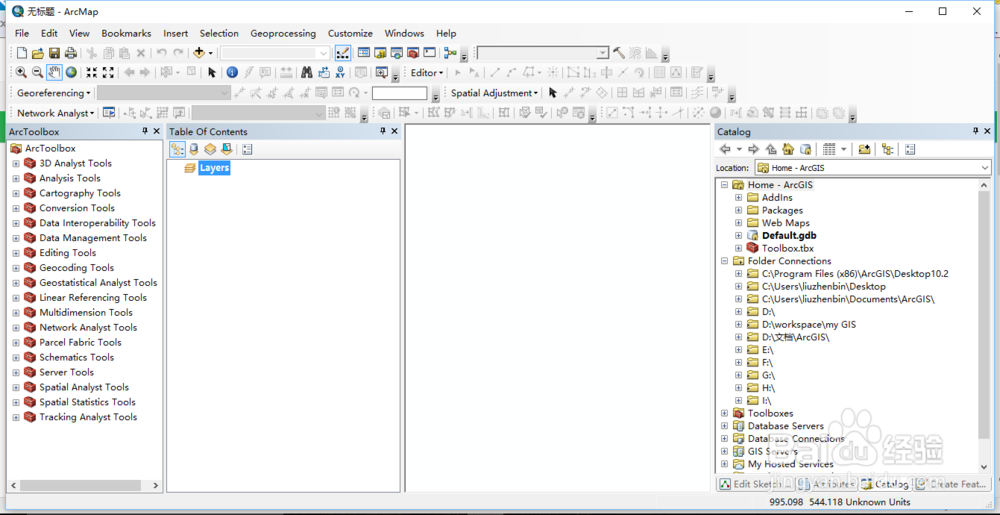Switch to the Edit Sketch tab

point(754,484)
